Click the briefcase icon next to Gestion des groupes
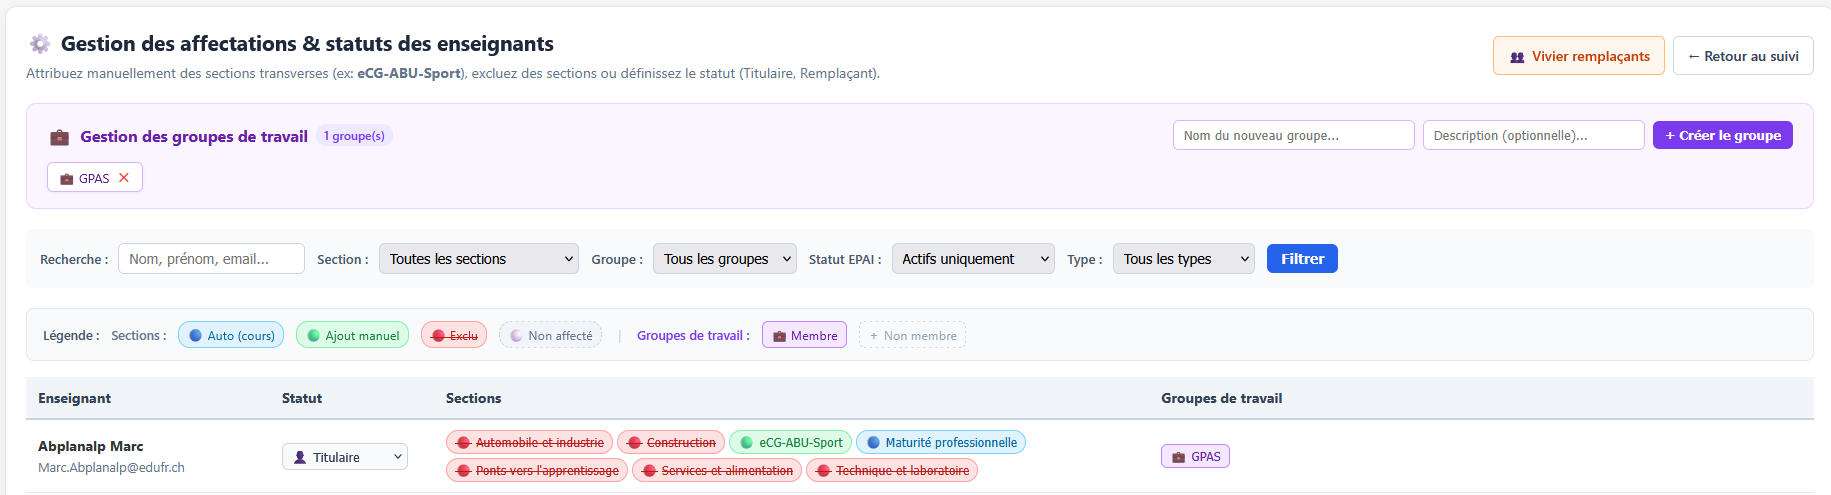This screenshot has height=495, width=1831. (60, 137)
